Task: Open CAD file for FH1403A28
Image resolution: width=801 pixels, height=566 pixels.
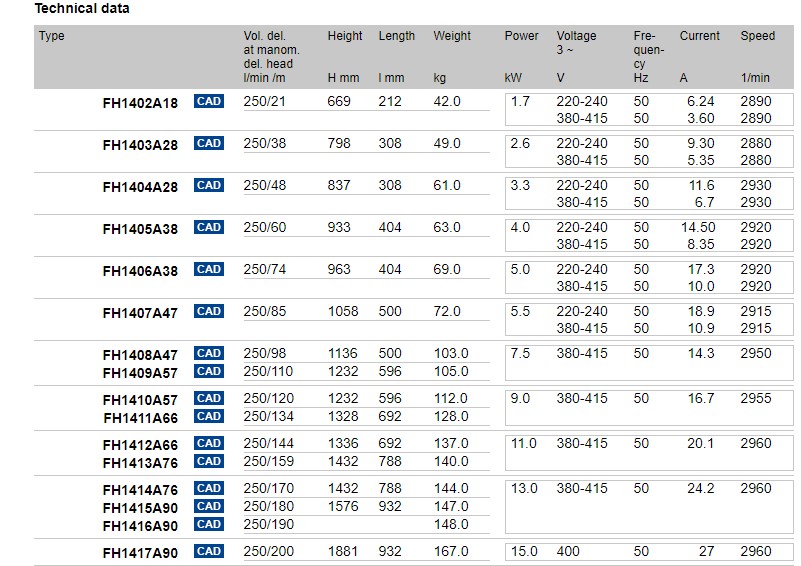Action: tap(209, 143)
